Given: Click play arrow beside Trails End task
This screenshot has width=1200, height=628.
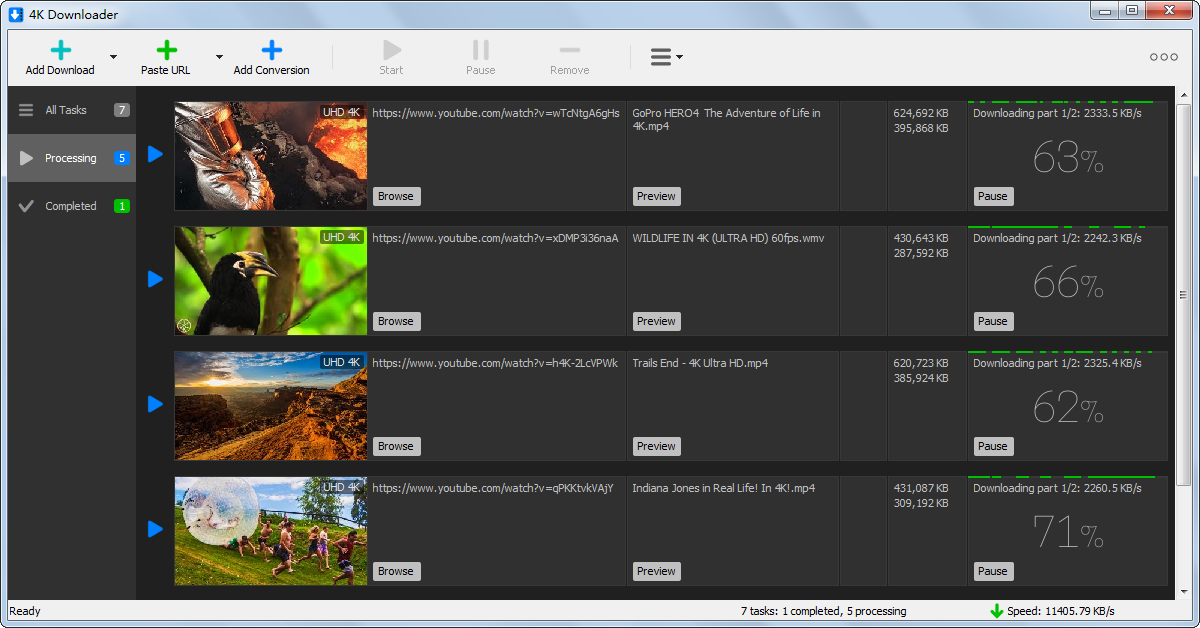Looking at the screenshot, I should (155, 404).
